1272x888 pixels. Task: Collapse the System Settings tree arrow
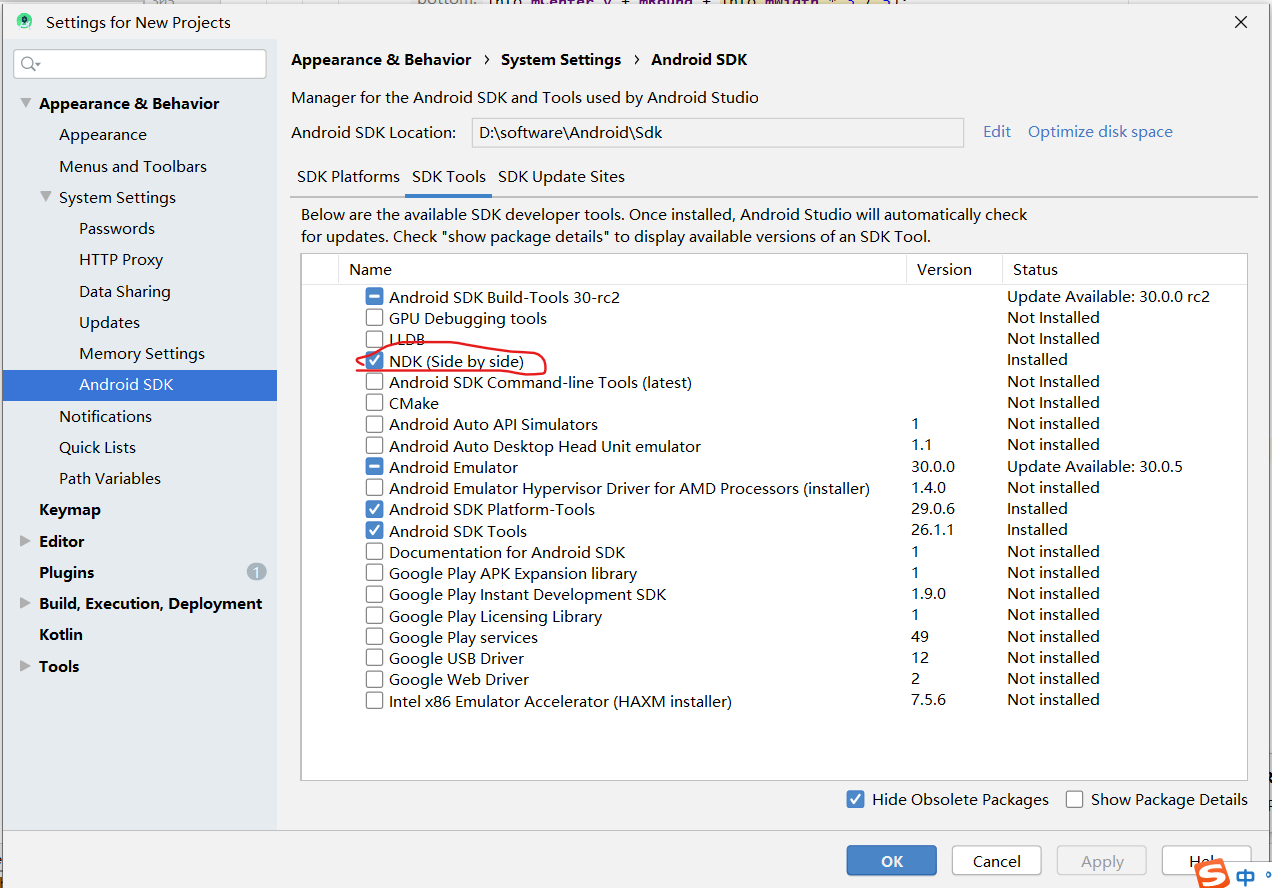pyautogui.click(x=45, y=197)
